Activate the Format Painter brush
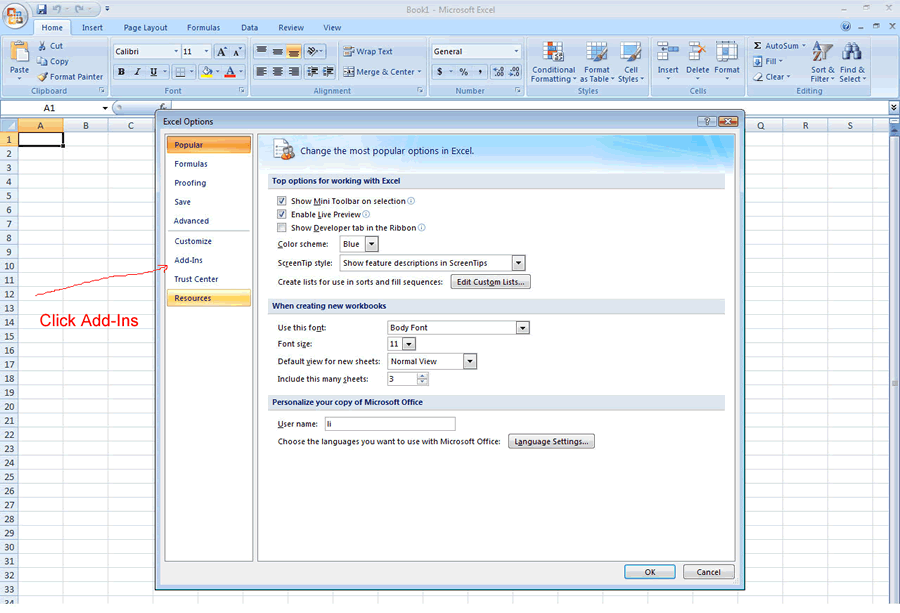Screen dimensions: 900x613 [x=42, y=76]
